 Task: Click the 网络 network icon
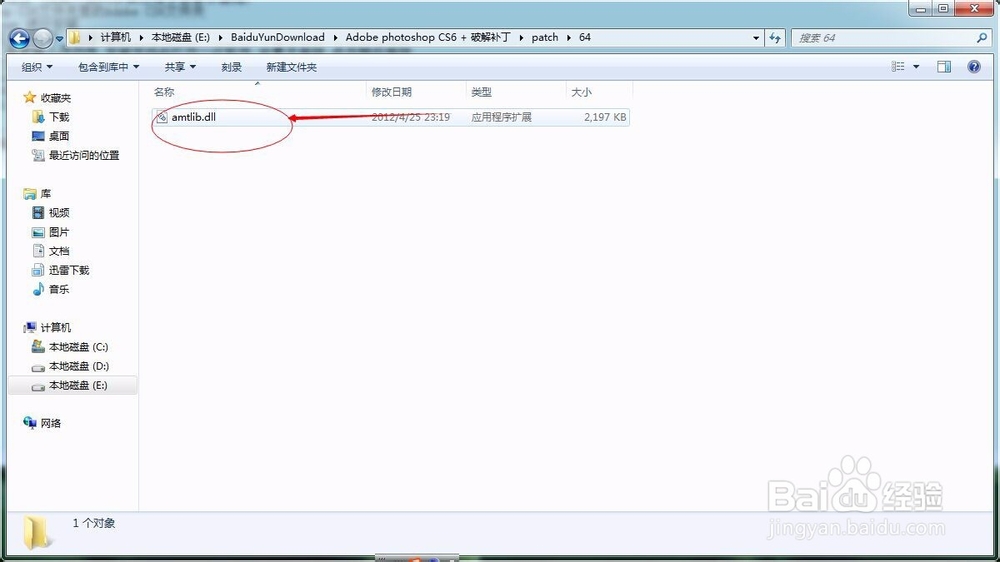coord(29,422)
